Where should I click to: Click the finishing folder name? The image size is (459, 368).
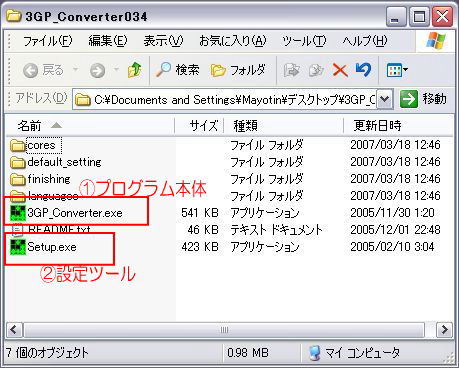tap(49, 179)
